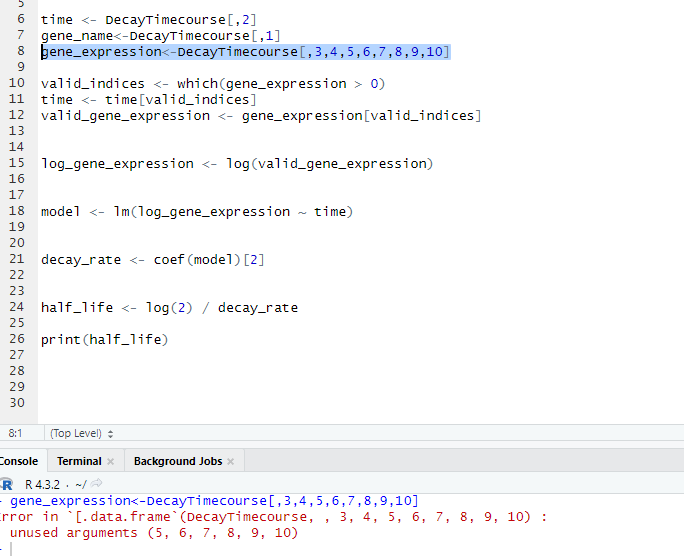The image size is (684, 556).
Task: Click the line 'gene_name<-DecayTimecourse[,1]'
Action: coord(161,36)
